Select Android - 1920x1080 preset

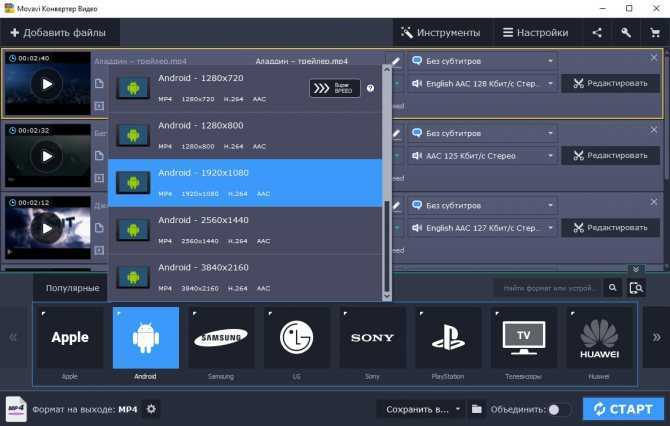click(245, 183)
